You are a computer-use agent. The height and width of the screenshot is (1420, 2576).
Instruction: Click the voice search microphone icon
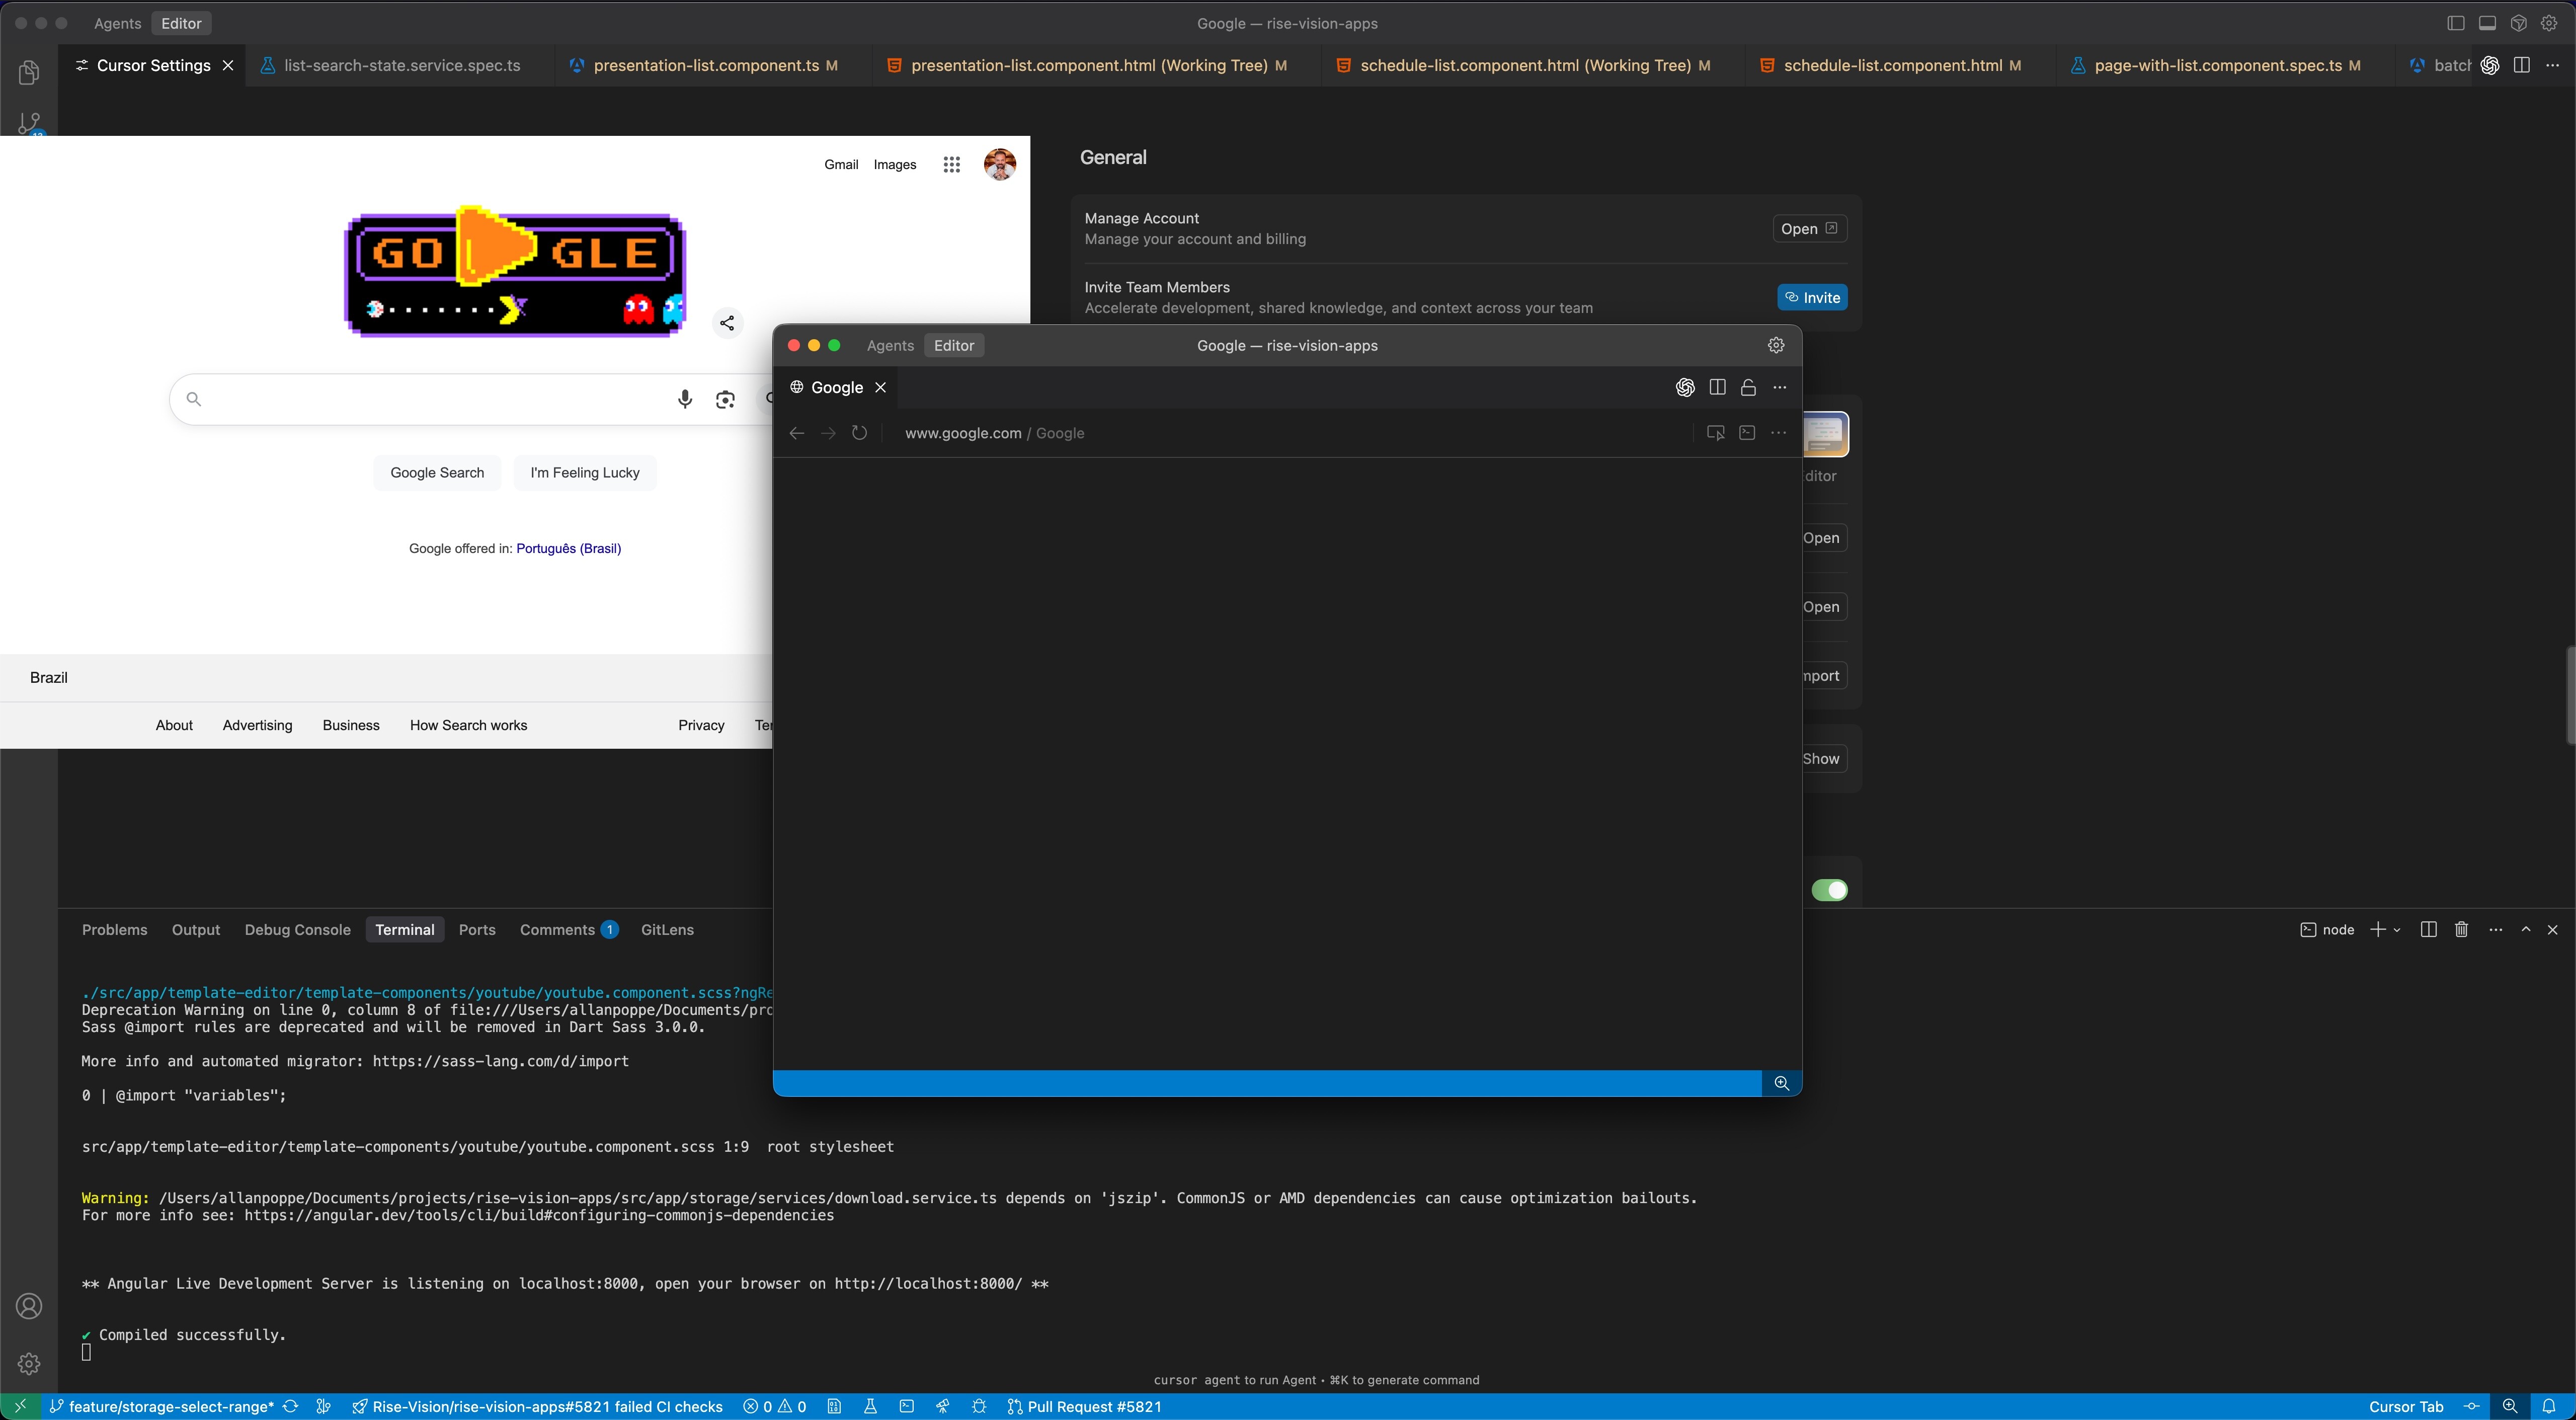(684, 400)
